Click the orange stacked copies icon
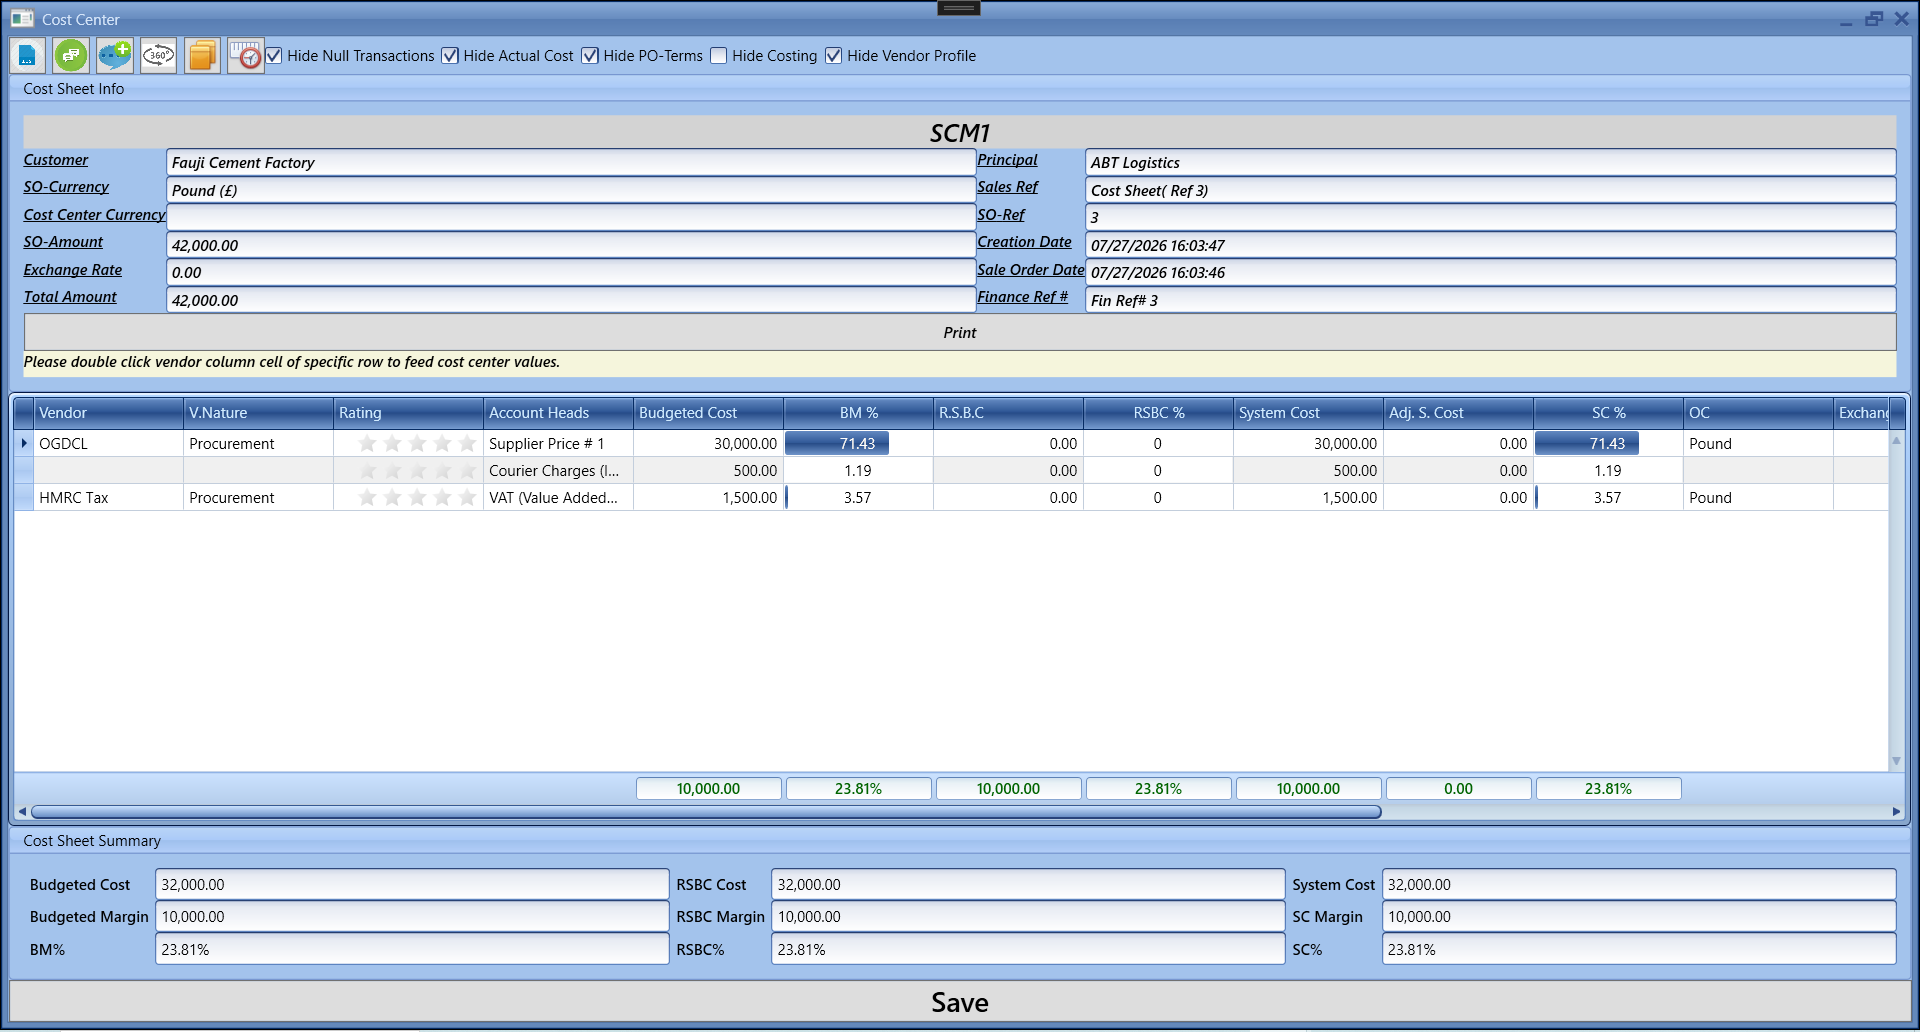 point(202,56)
